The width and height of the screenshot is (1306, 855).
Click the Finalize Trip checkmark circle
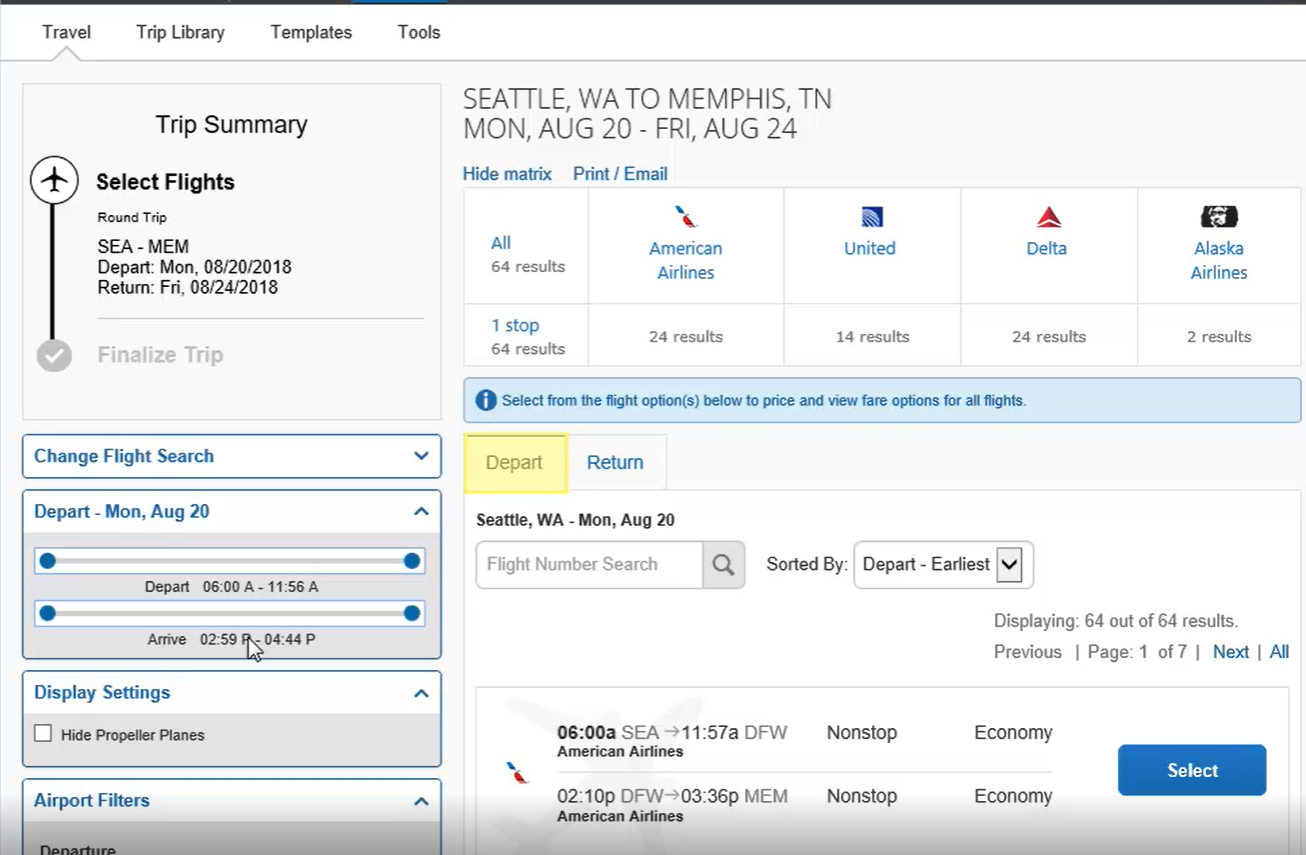pos(54,354)
